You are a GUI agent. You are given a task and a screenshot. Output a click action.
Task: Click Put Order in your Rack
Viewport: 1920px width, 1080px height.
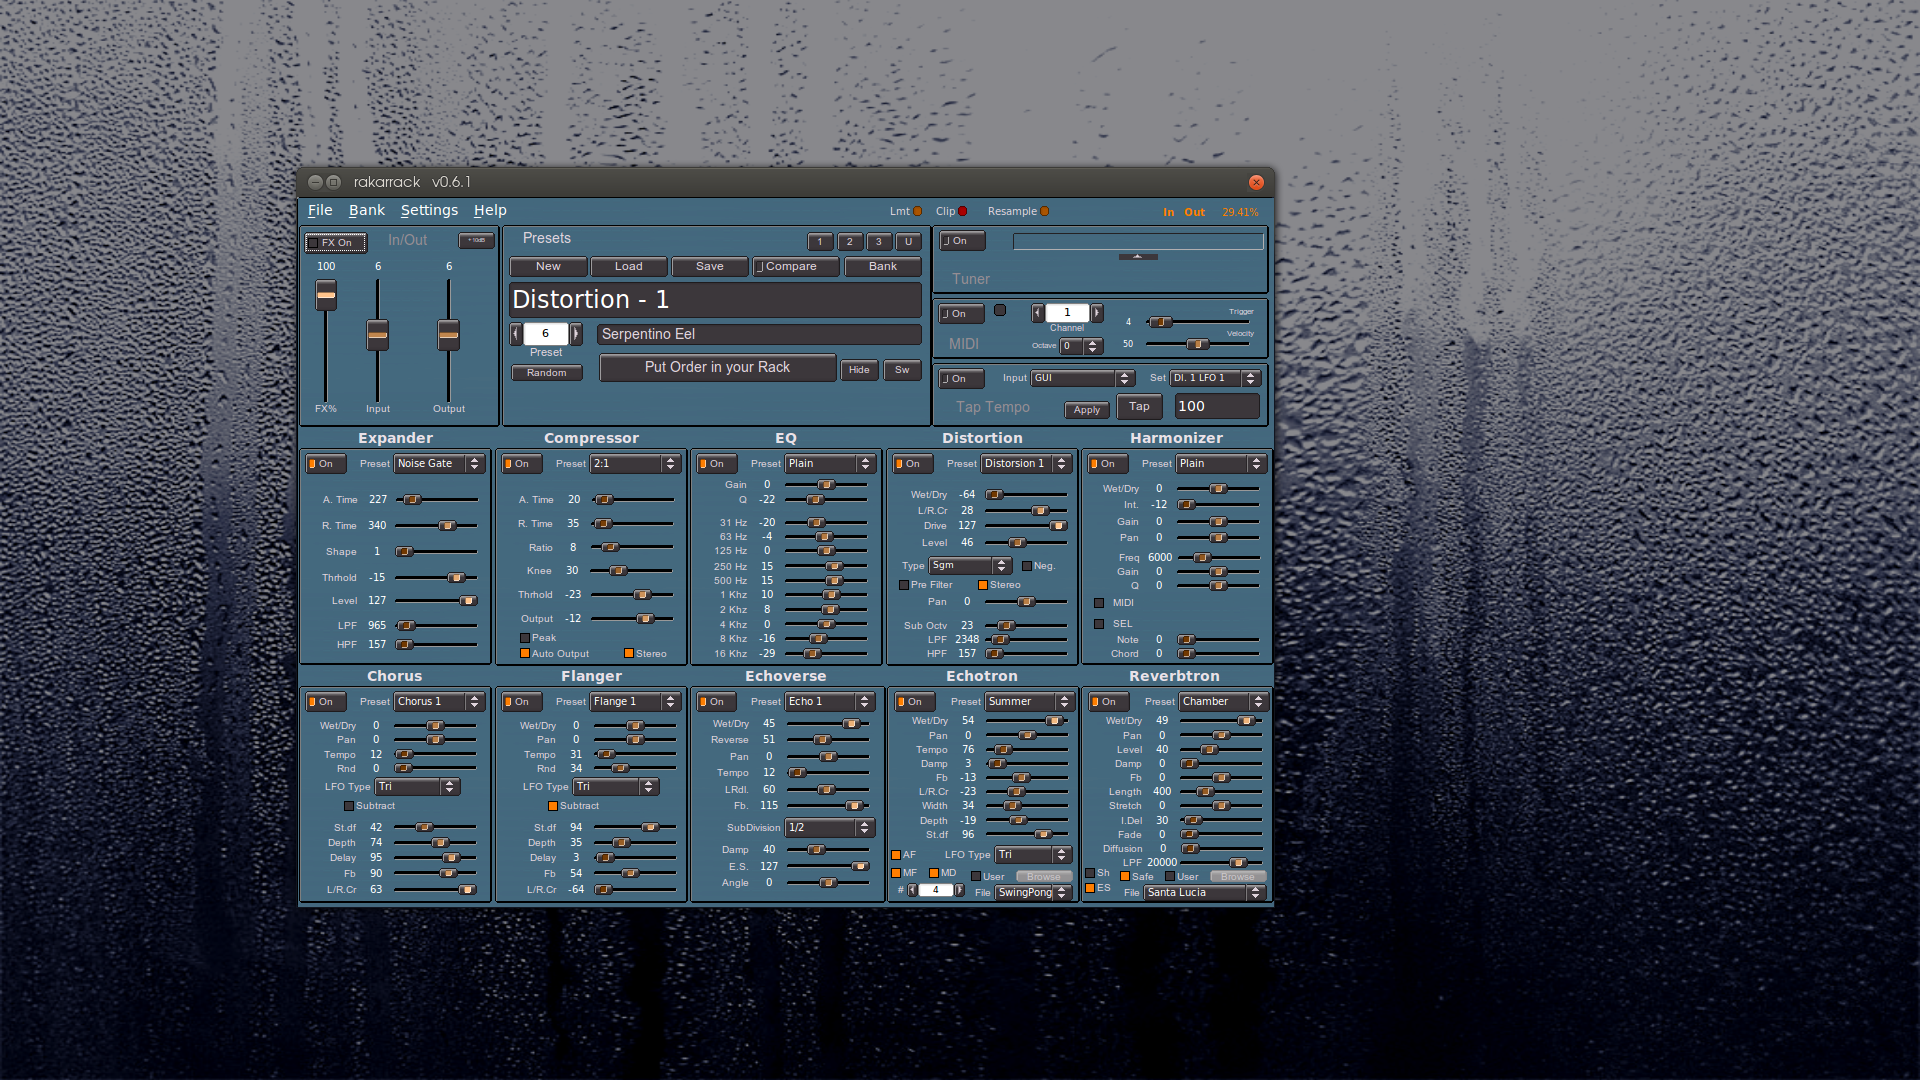[717, 367]
